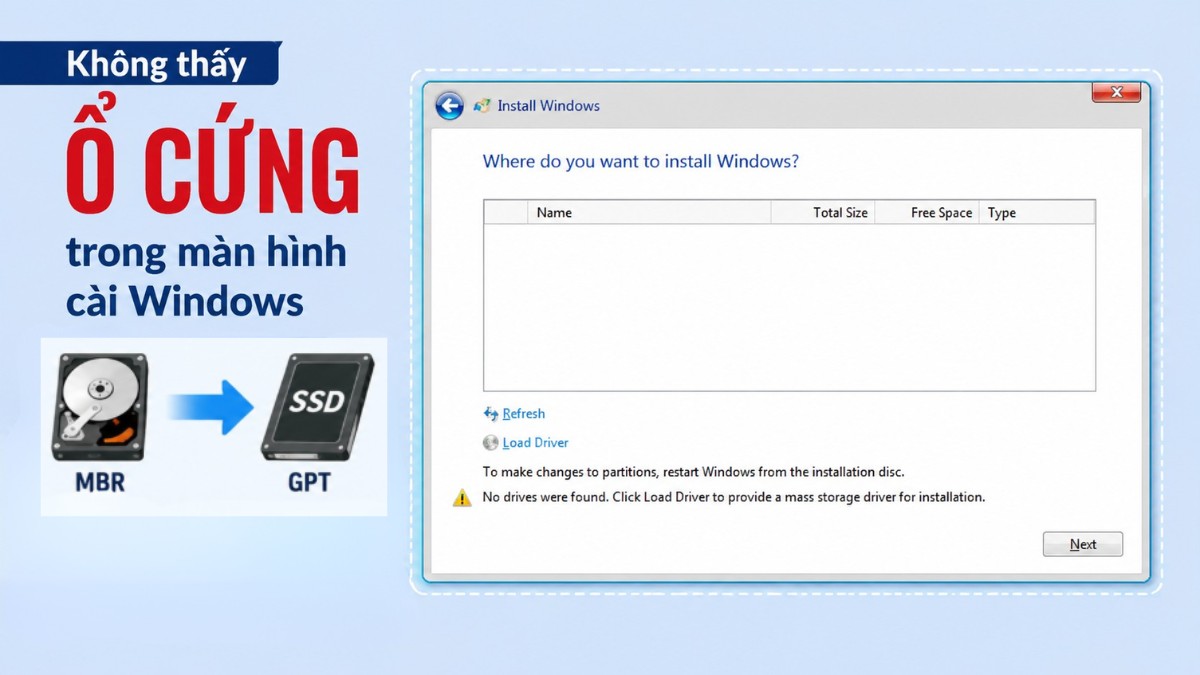
Task: Click the yellow warning icon
Action: (462, 498)
